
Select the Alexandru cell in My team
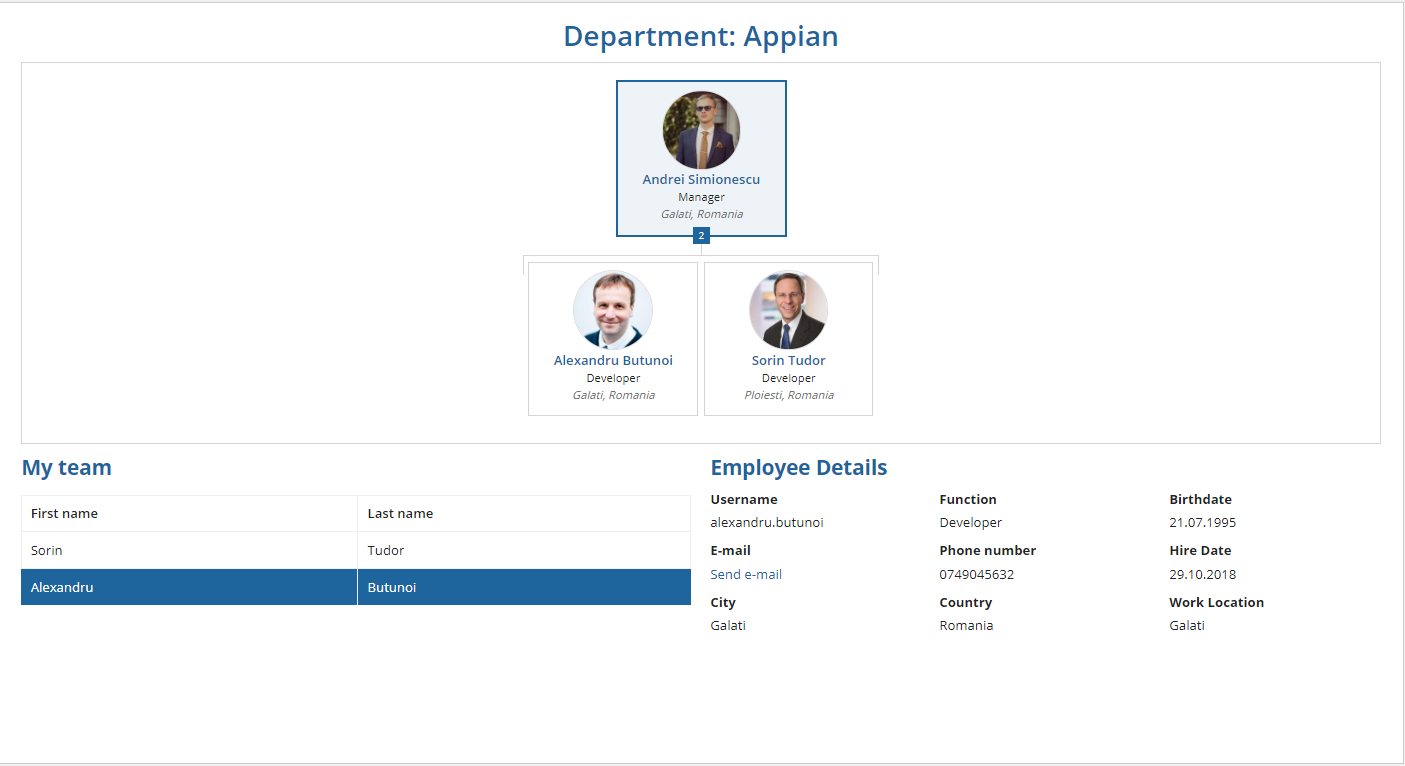189,587
